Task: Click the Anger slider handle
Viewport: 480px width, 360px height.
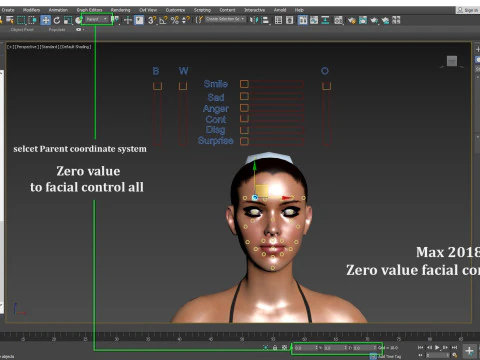Action: 244,108
